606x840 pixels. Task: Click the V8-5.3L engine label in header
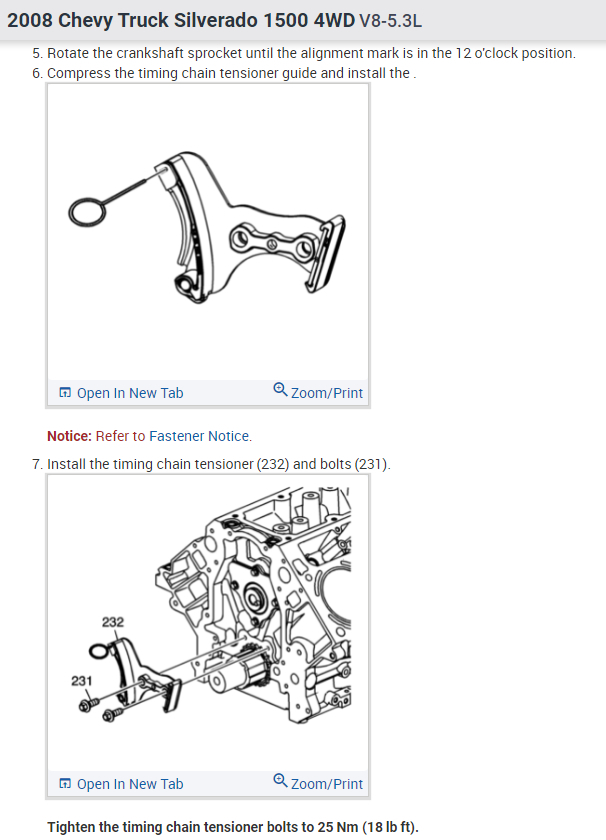click(390, 21)
